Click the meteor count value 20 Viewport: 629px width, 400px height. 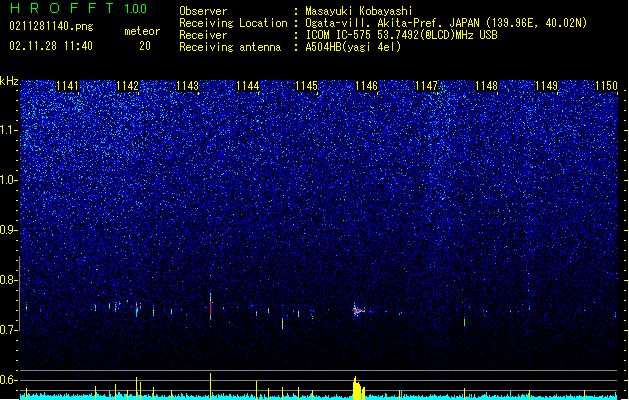point(145,46)
